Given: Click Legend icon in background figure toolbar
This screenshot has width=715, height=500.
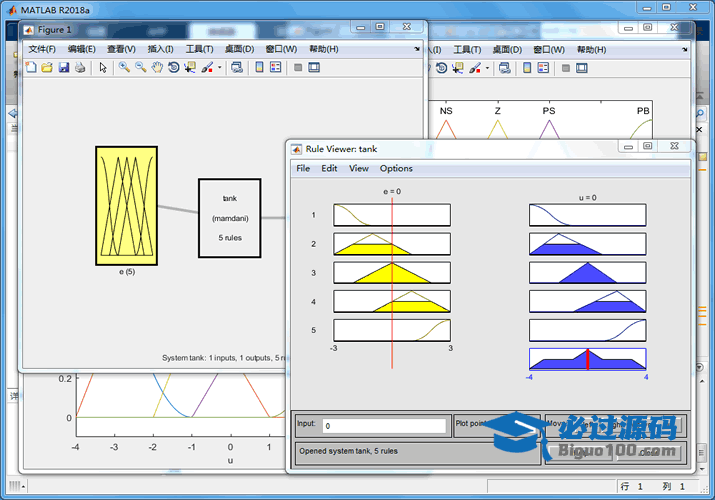Looking at the screenshot, I should [543, 68].
